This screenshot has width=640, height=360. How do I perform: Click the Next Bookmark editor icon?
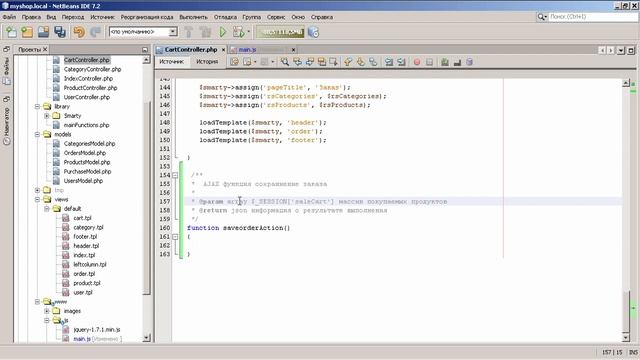tap(360, 62)
